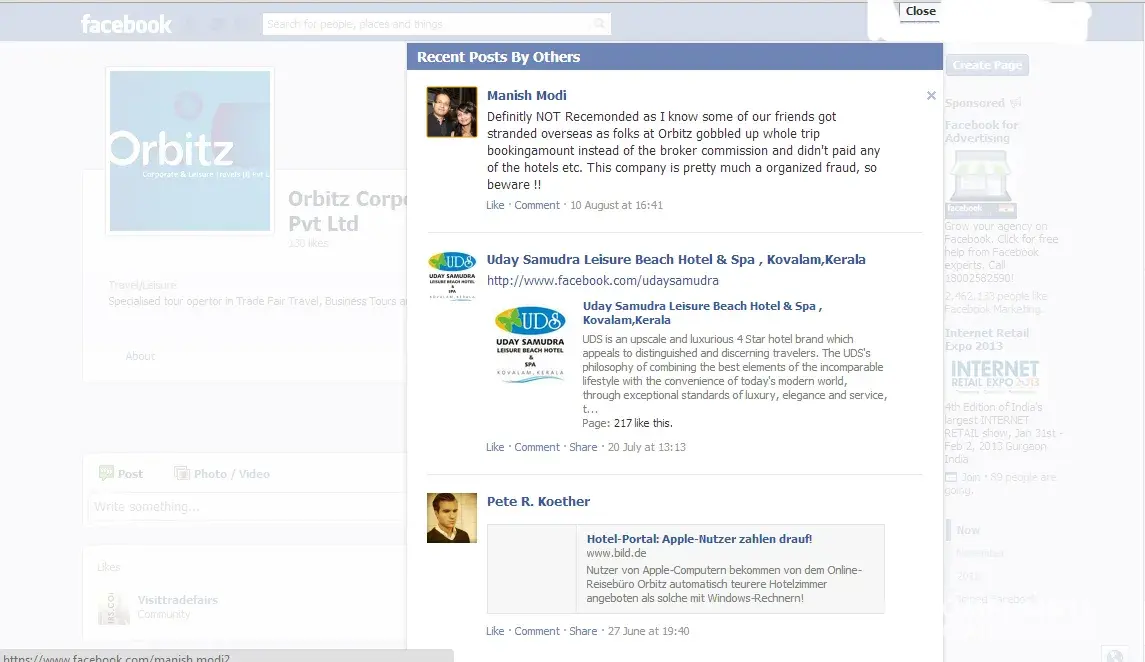Like Manish Modi's post

[495, 205]
